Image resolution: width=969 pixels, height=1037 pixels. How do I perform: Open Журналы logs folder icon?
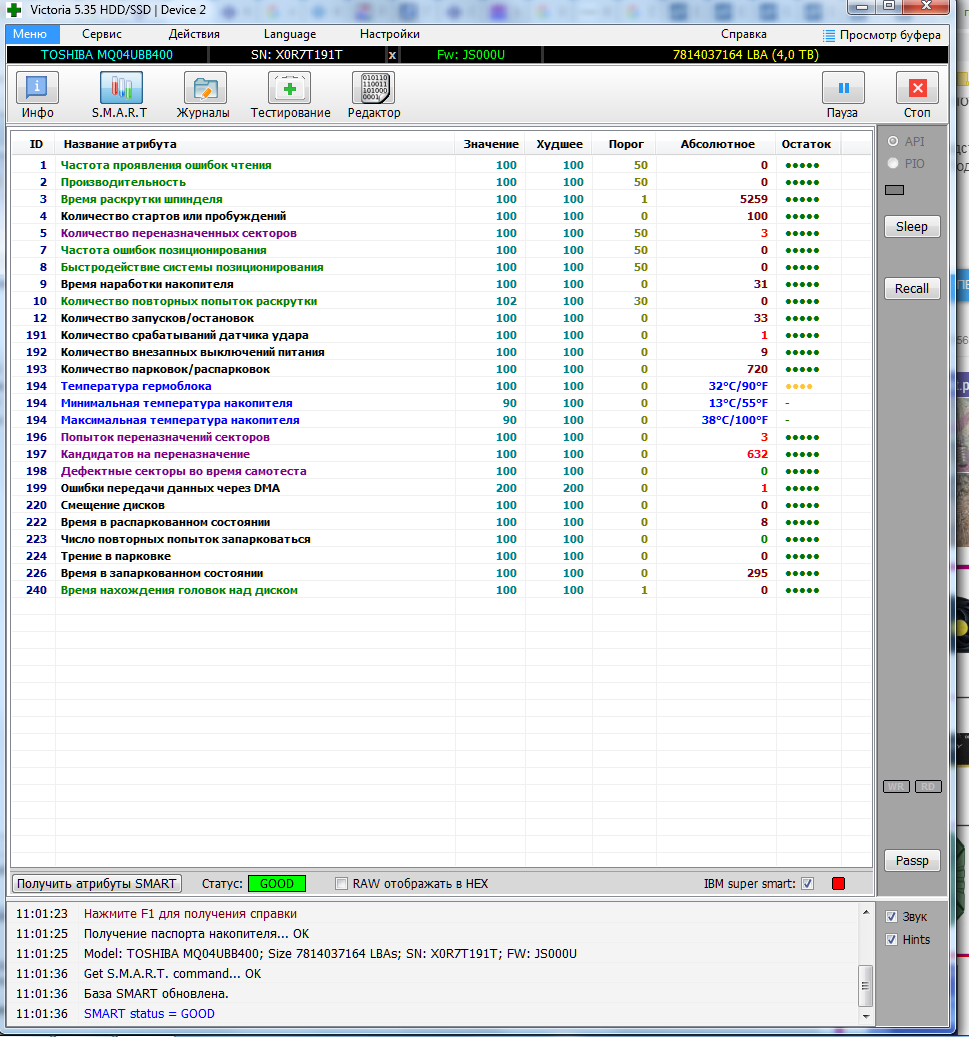(203, 89)
